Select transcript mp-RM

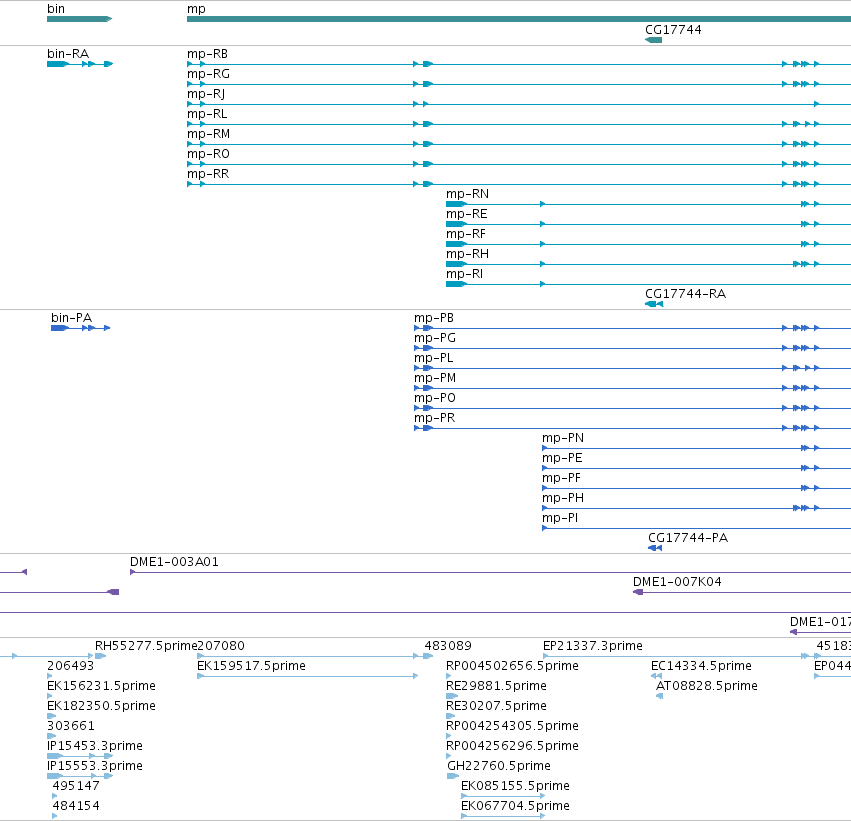208,134
